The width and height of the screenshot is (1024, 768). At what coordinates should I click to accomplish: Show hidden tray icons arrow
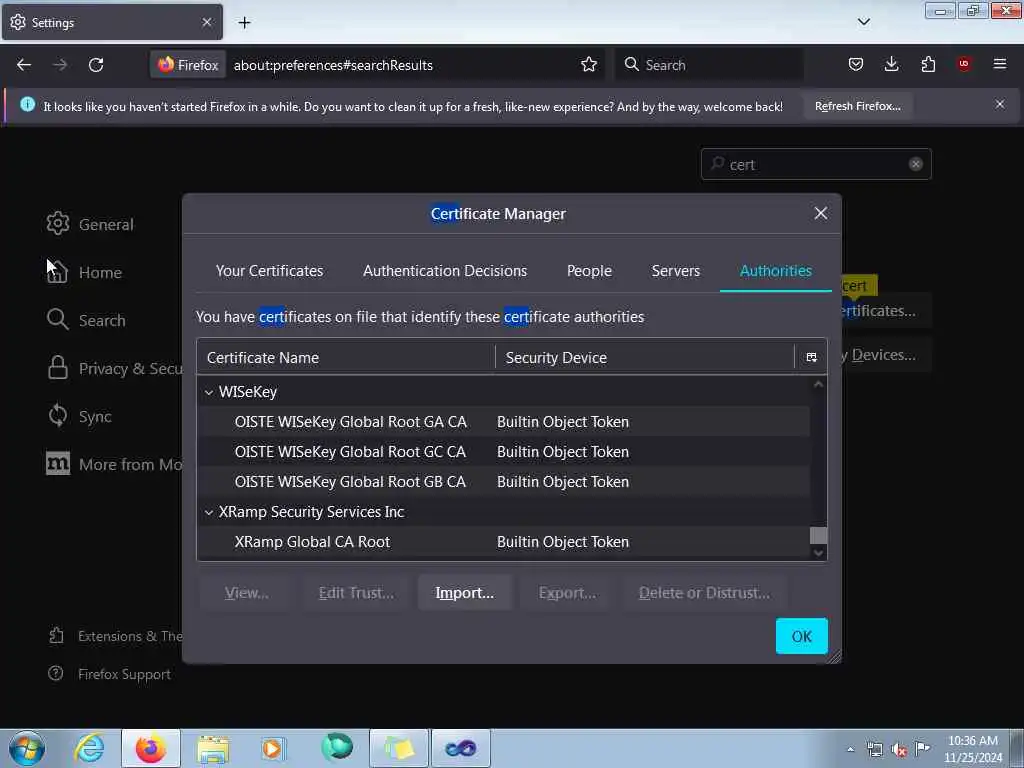tap(850, 749)
